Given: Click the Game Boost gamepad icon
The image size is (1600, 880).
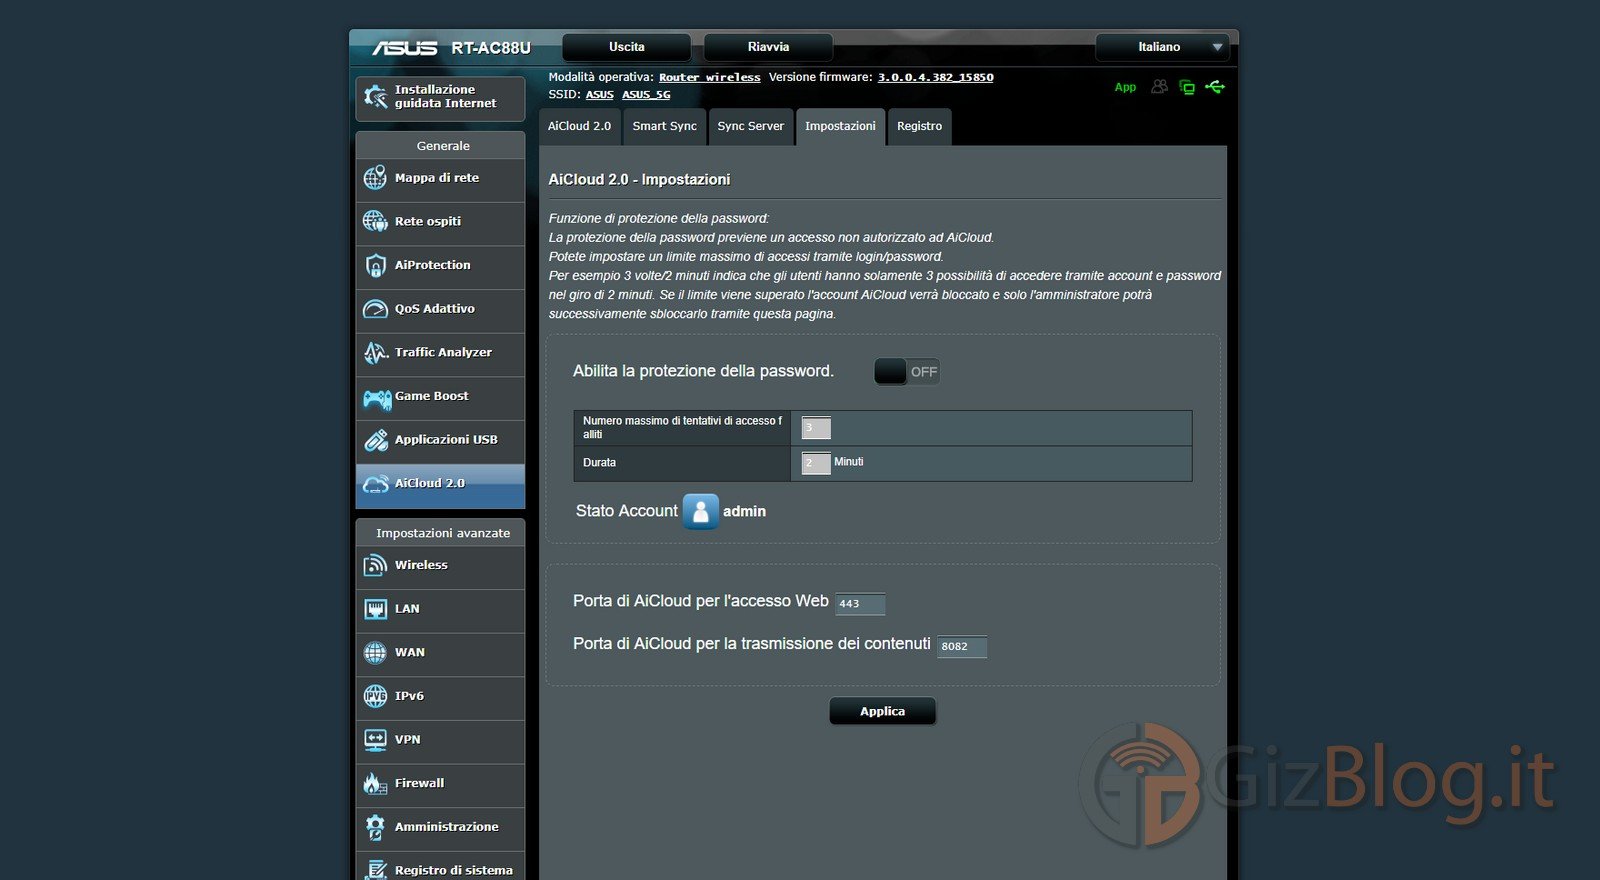Looking at the screenshot, I should (x=377, y=397).
